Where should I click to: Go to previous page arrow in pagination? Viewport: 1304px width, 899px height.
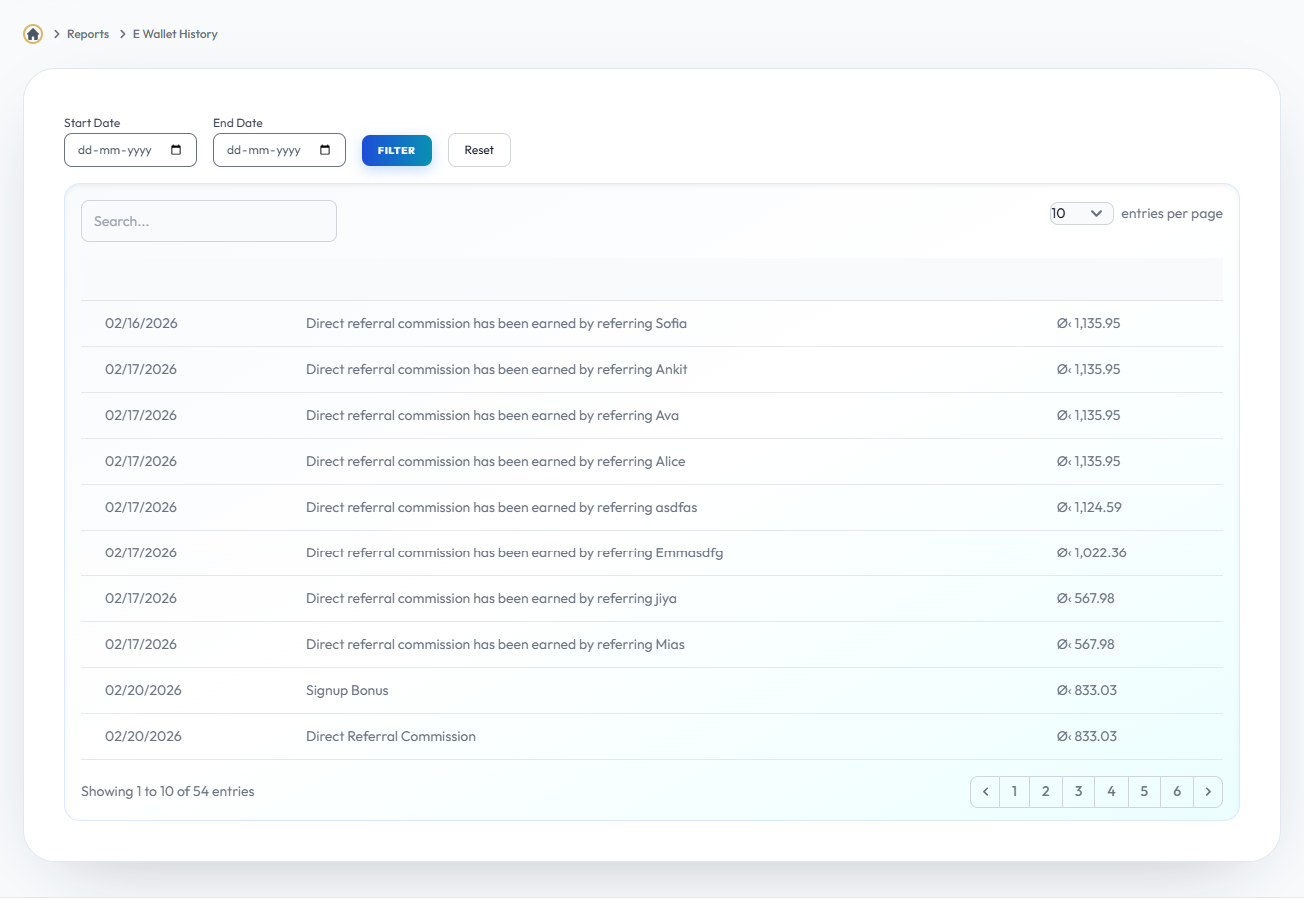pos(985,792)
